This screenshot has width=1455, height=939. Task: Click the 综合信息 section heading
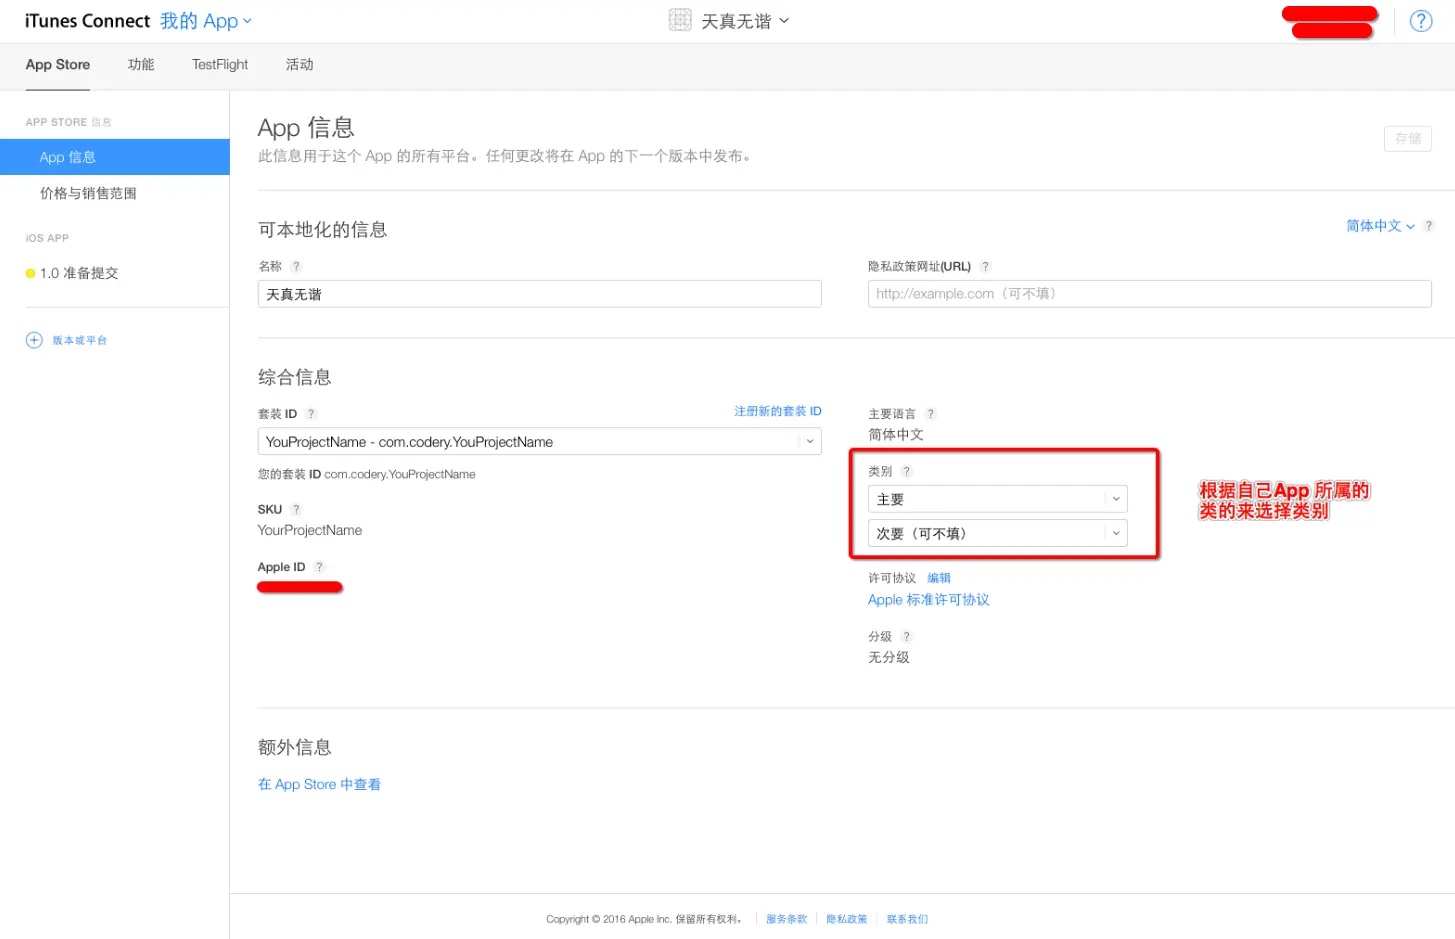point(295,377)
